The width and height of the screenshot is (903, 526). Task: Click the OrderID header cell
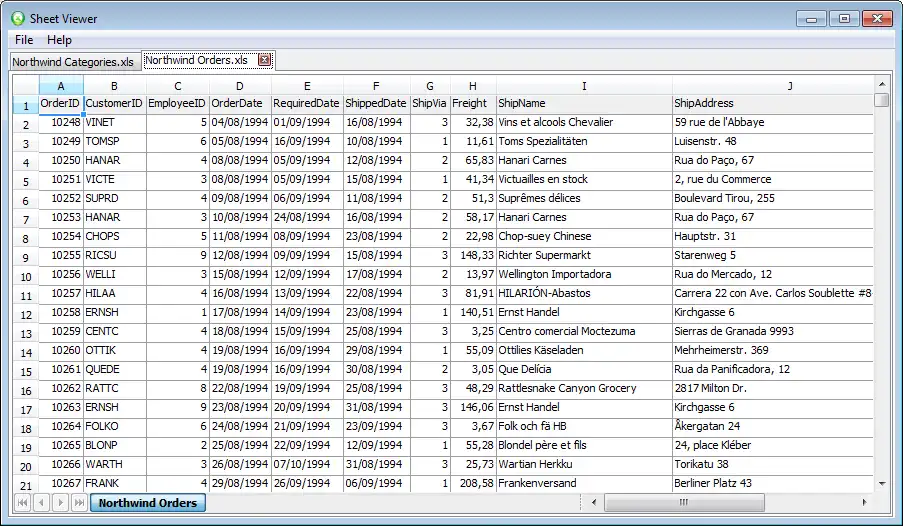(x=61, y=103)
